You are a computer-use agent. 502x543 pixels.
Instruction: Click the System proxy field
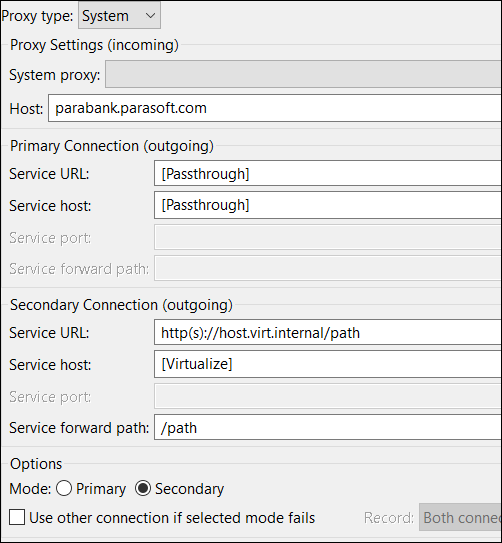303,74
